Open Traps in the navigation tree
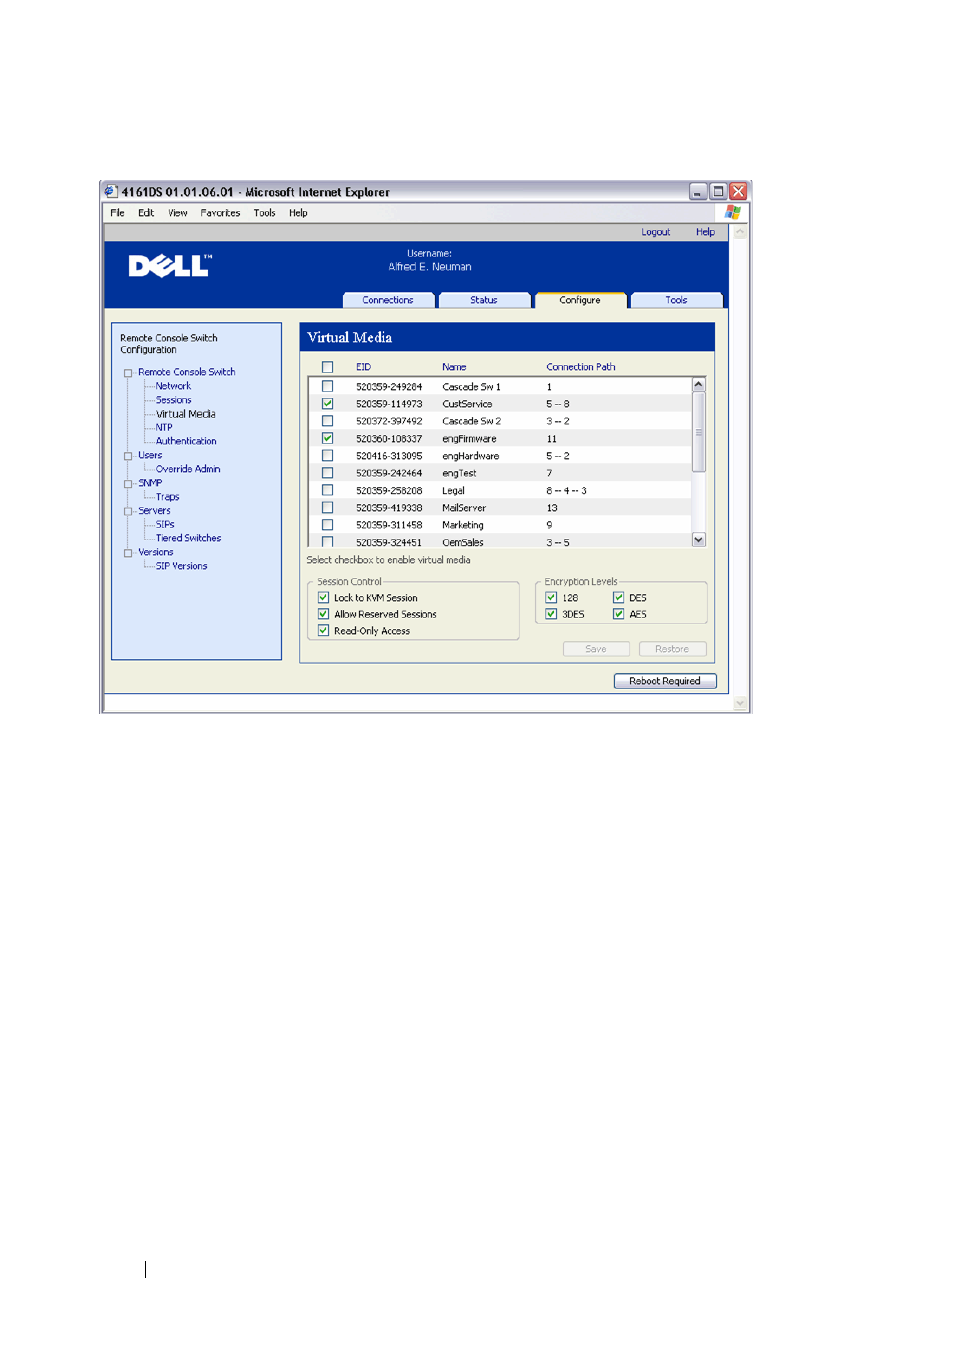The height and width of the screenshot is (1351, 954). click(x=167, y=497)
